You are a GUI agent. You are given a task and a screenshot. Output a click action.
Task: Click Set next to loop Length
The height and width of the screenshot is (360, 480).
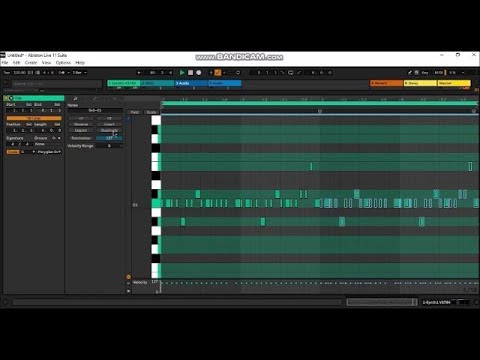(57, 124)
